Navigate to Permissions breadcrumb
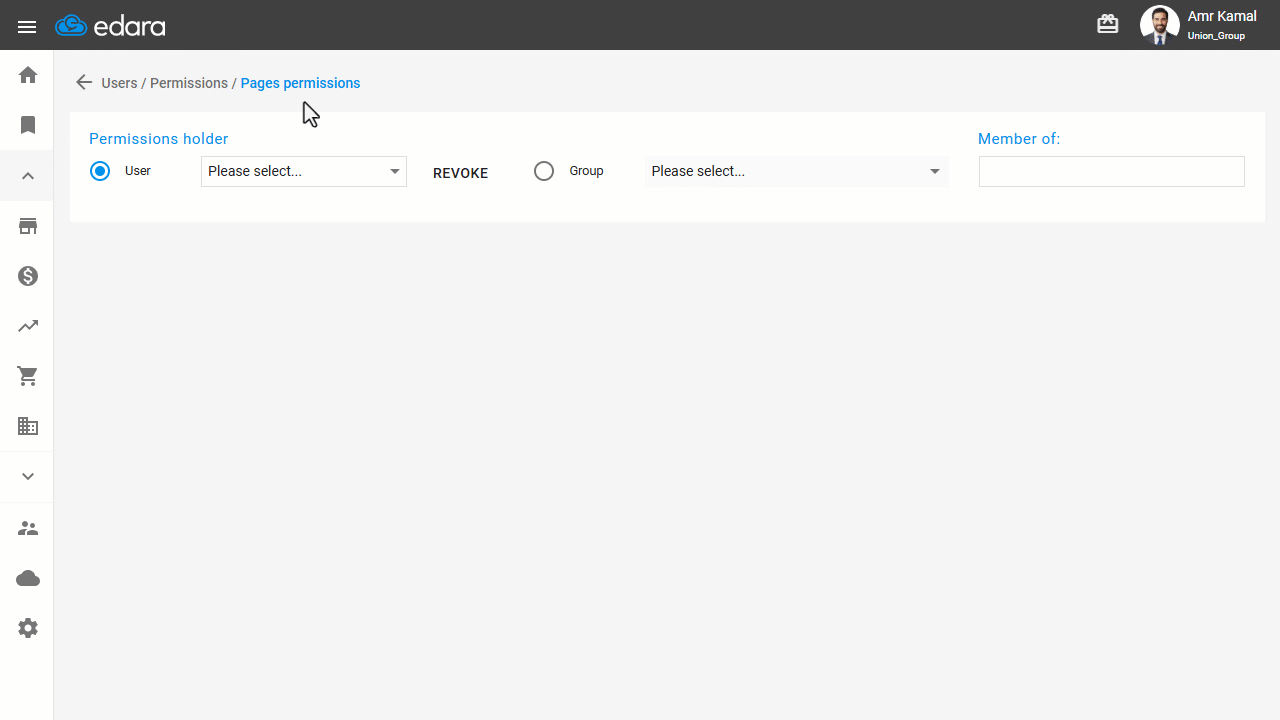Screen dimensions: 1280x720 (x=189, y=83)
